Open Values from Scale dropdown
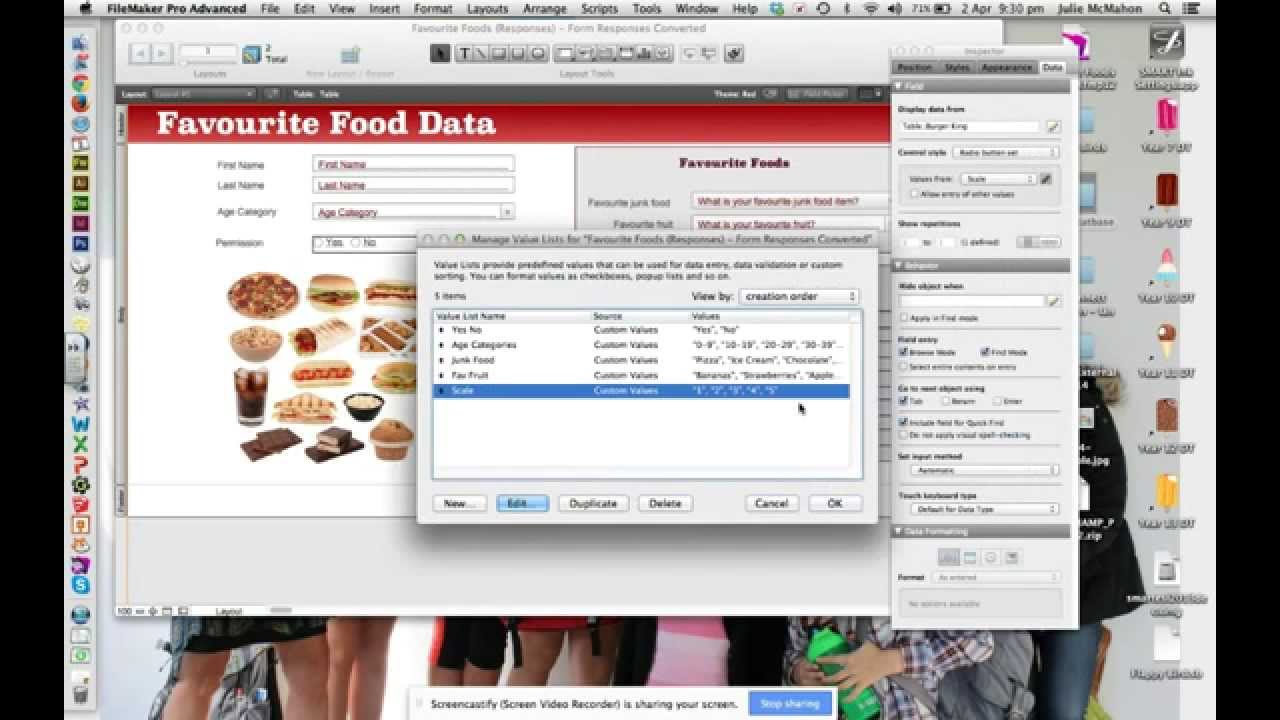 point(997,179)
